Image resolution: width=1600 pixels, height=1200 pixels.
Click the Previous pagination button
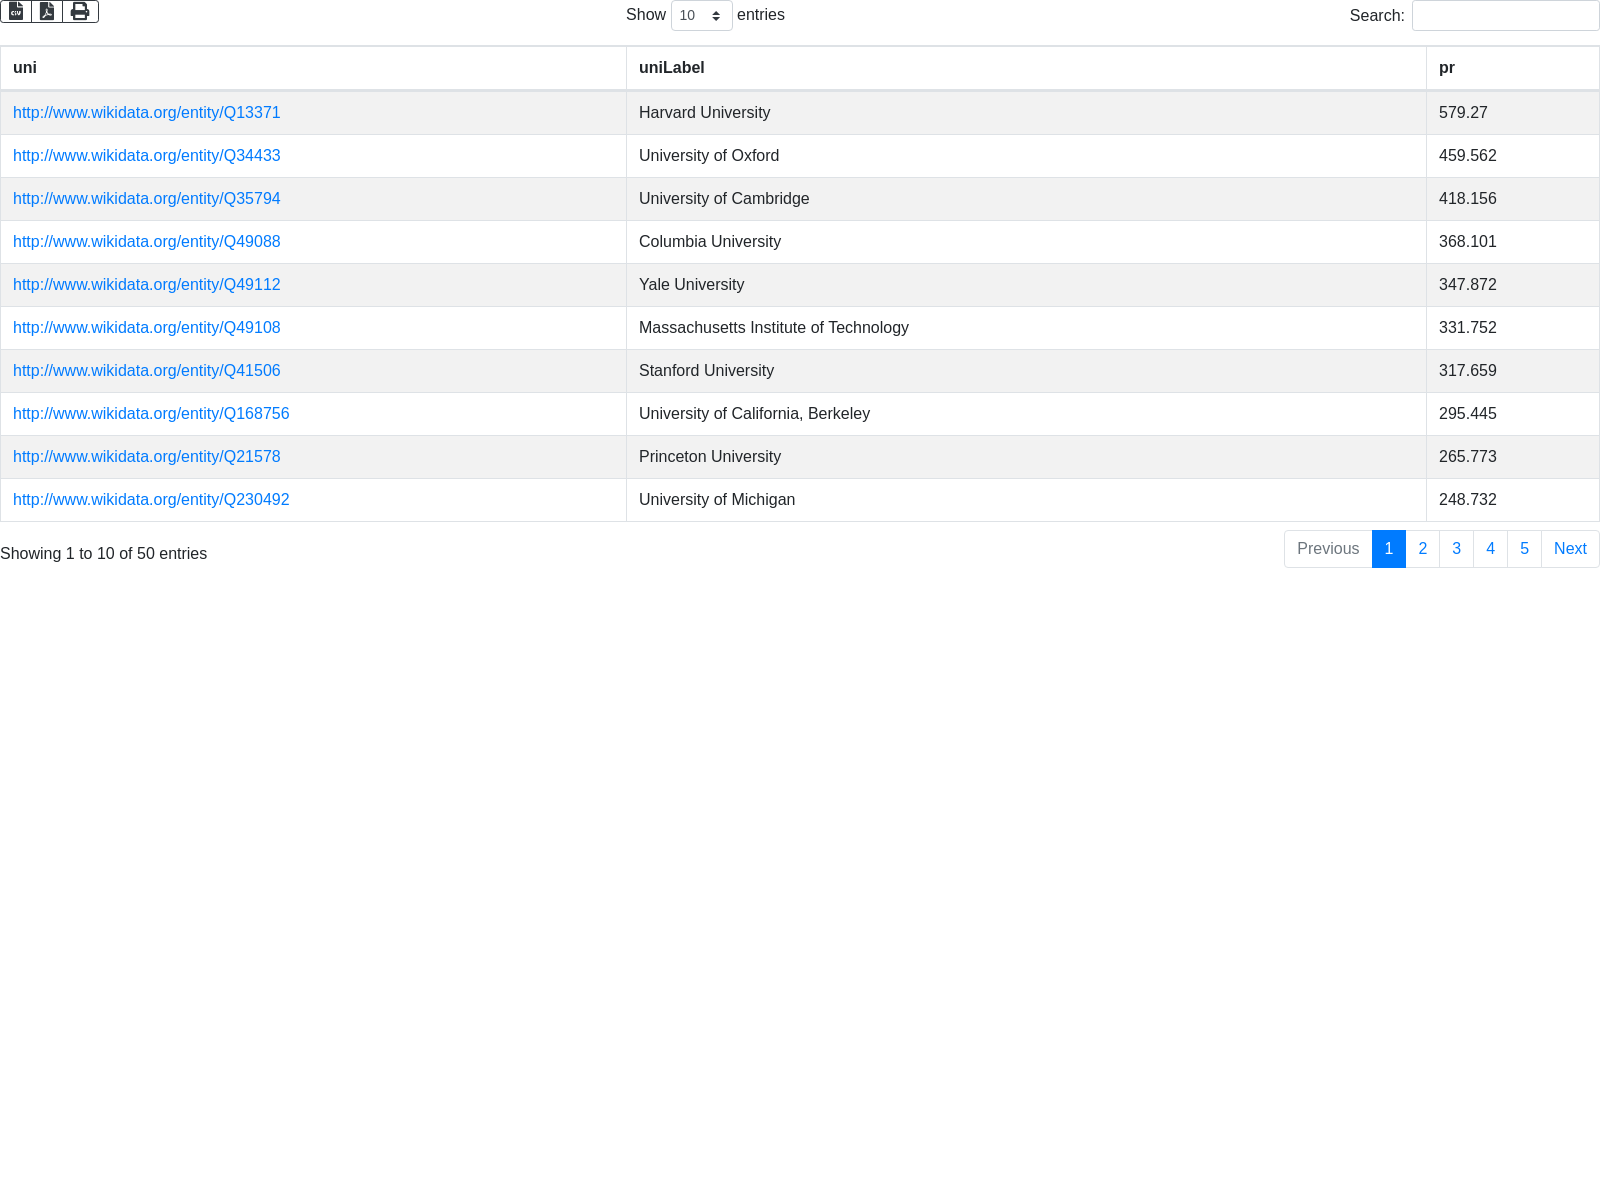coord(1327,549)
